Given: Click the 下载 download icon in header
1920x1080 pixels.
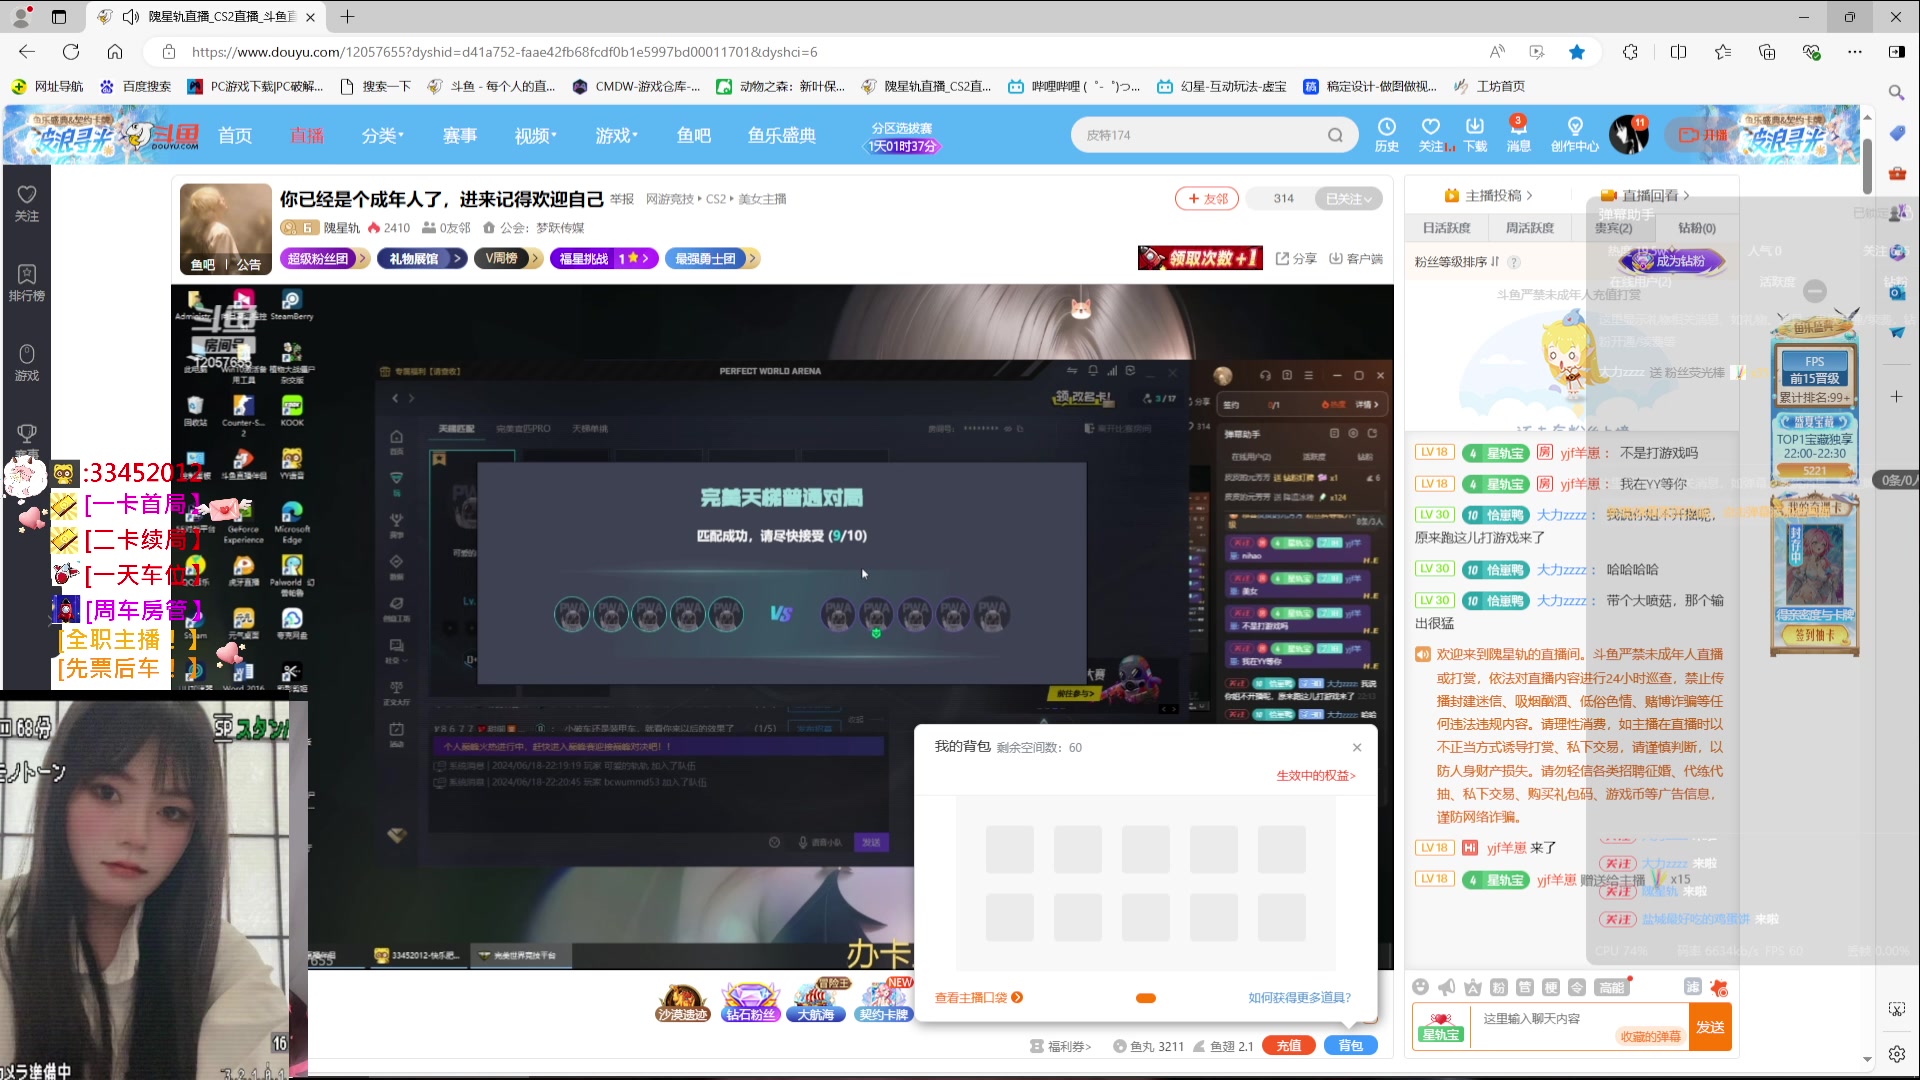Looking at the screenshot, I should (1475, 134).
